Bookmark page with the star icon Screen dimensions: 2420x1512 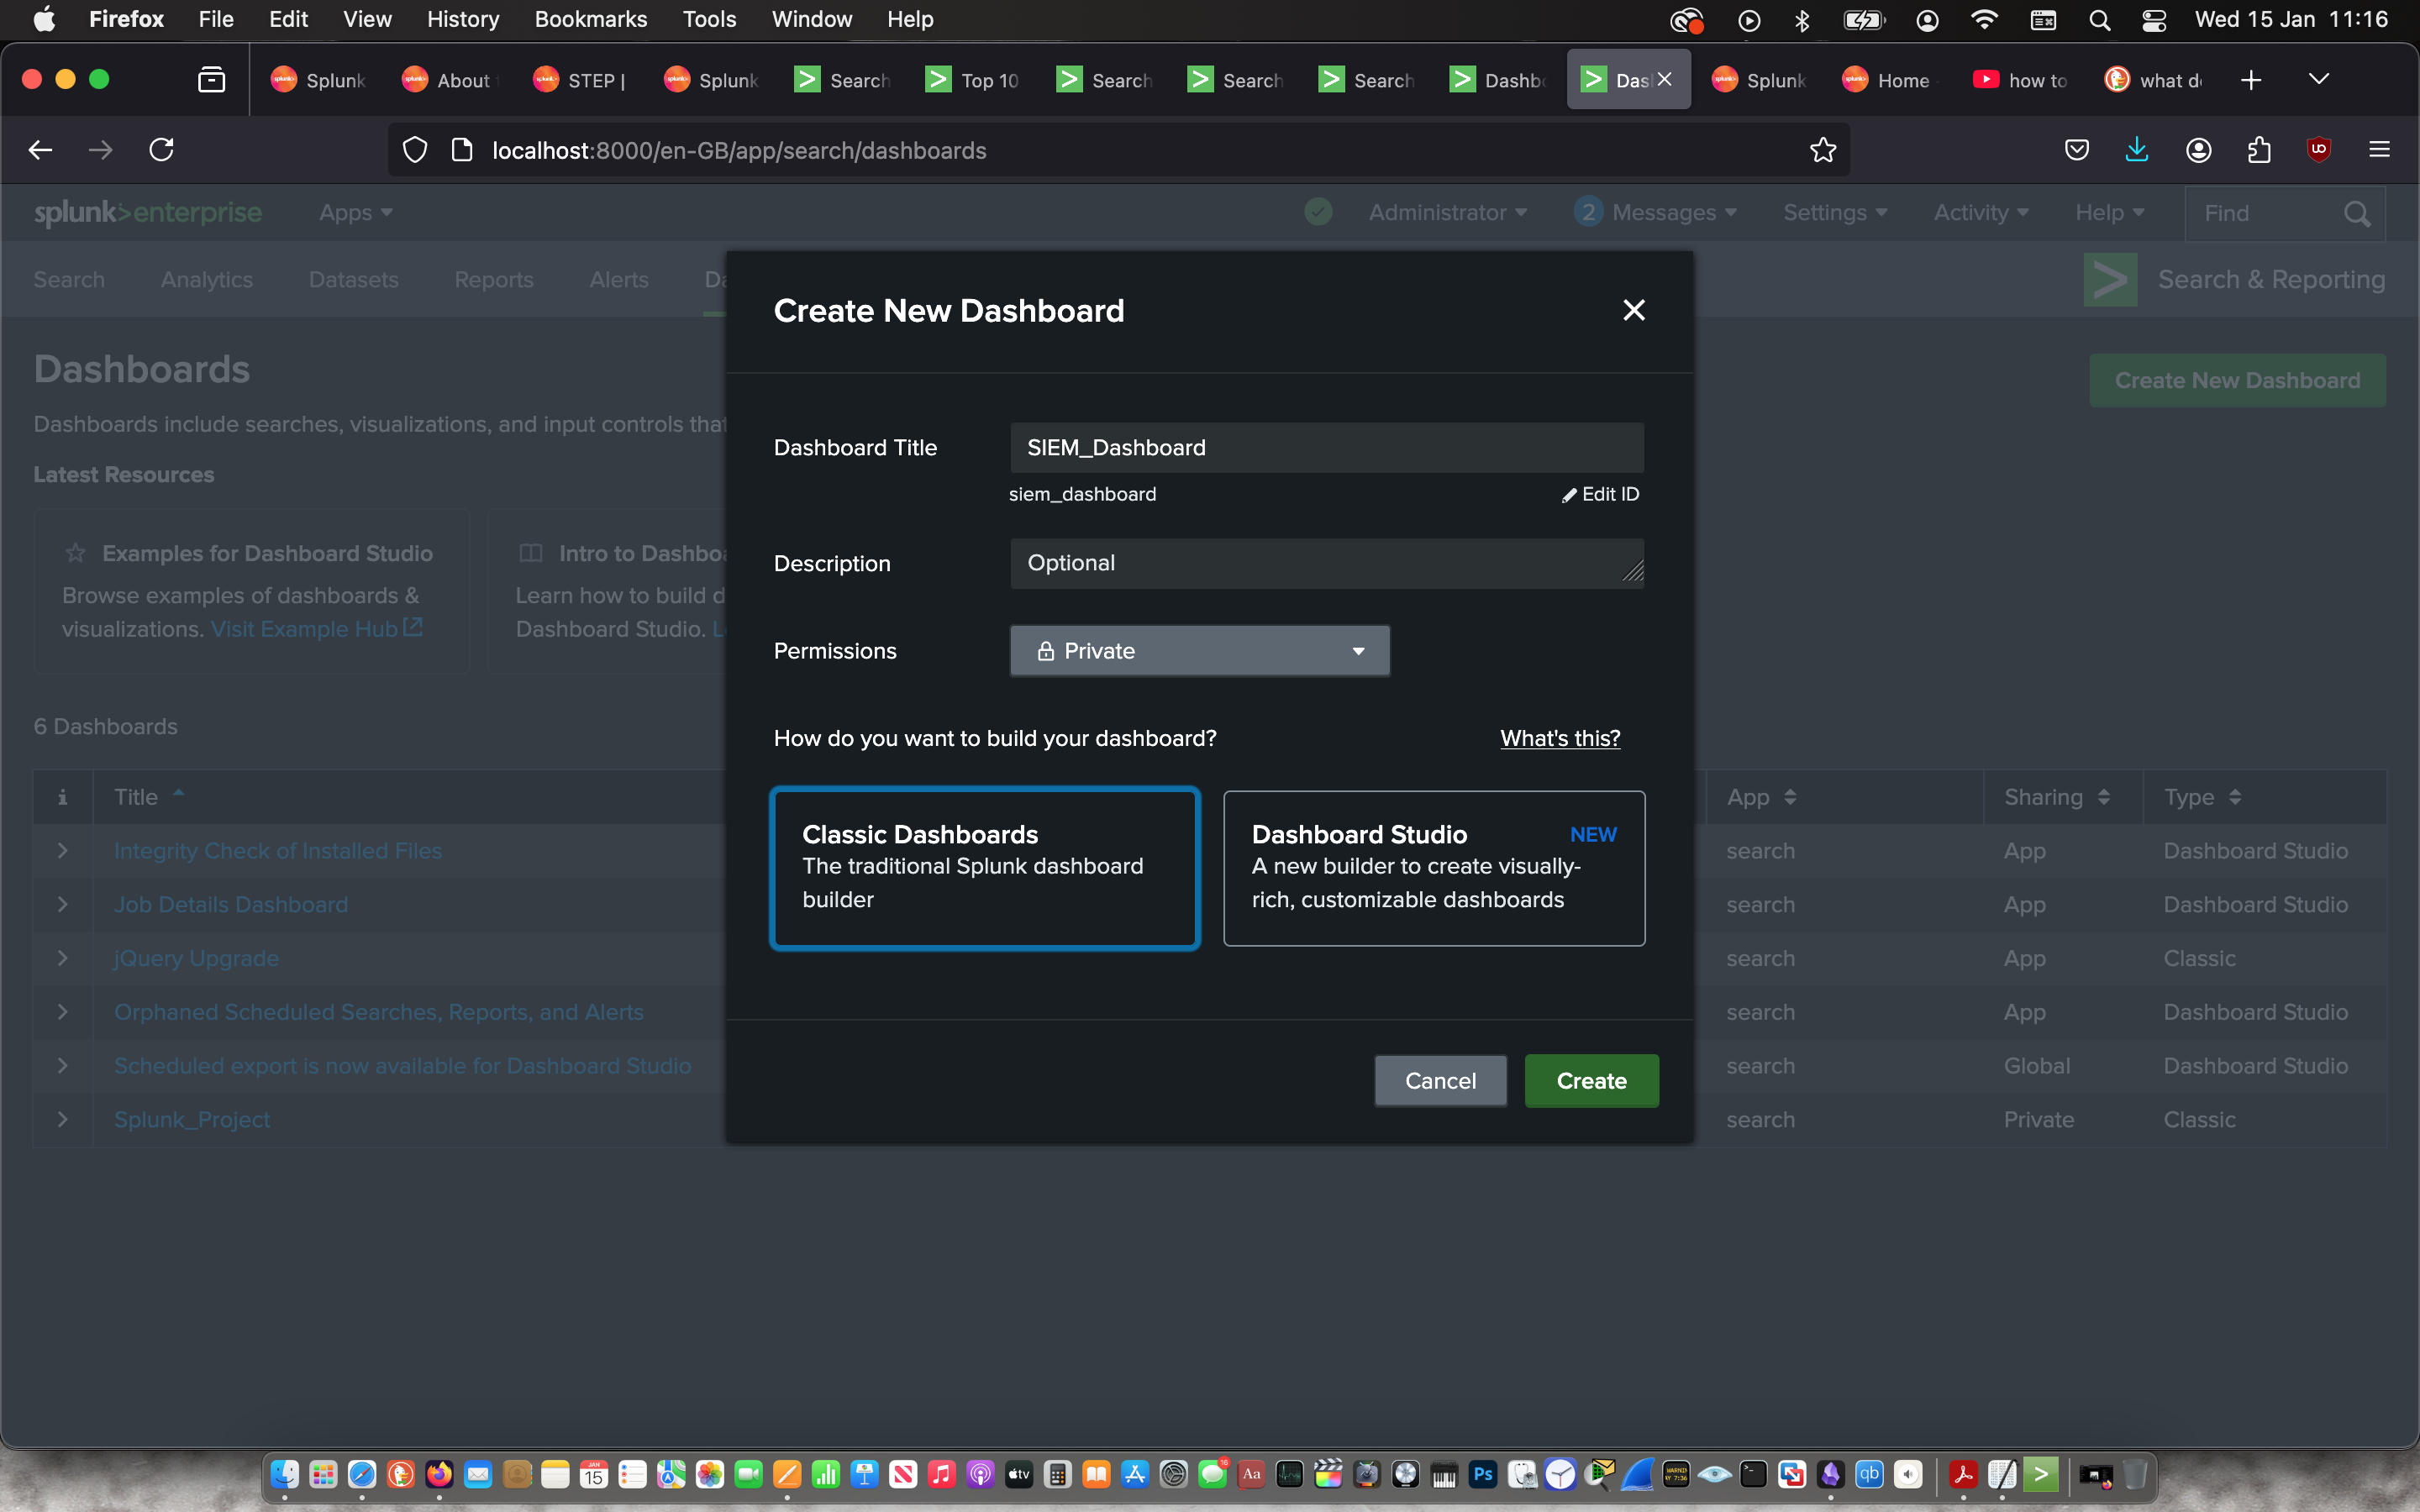tap(1822, 150)
